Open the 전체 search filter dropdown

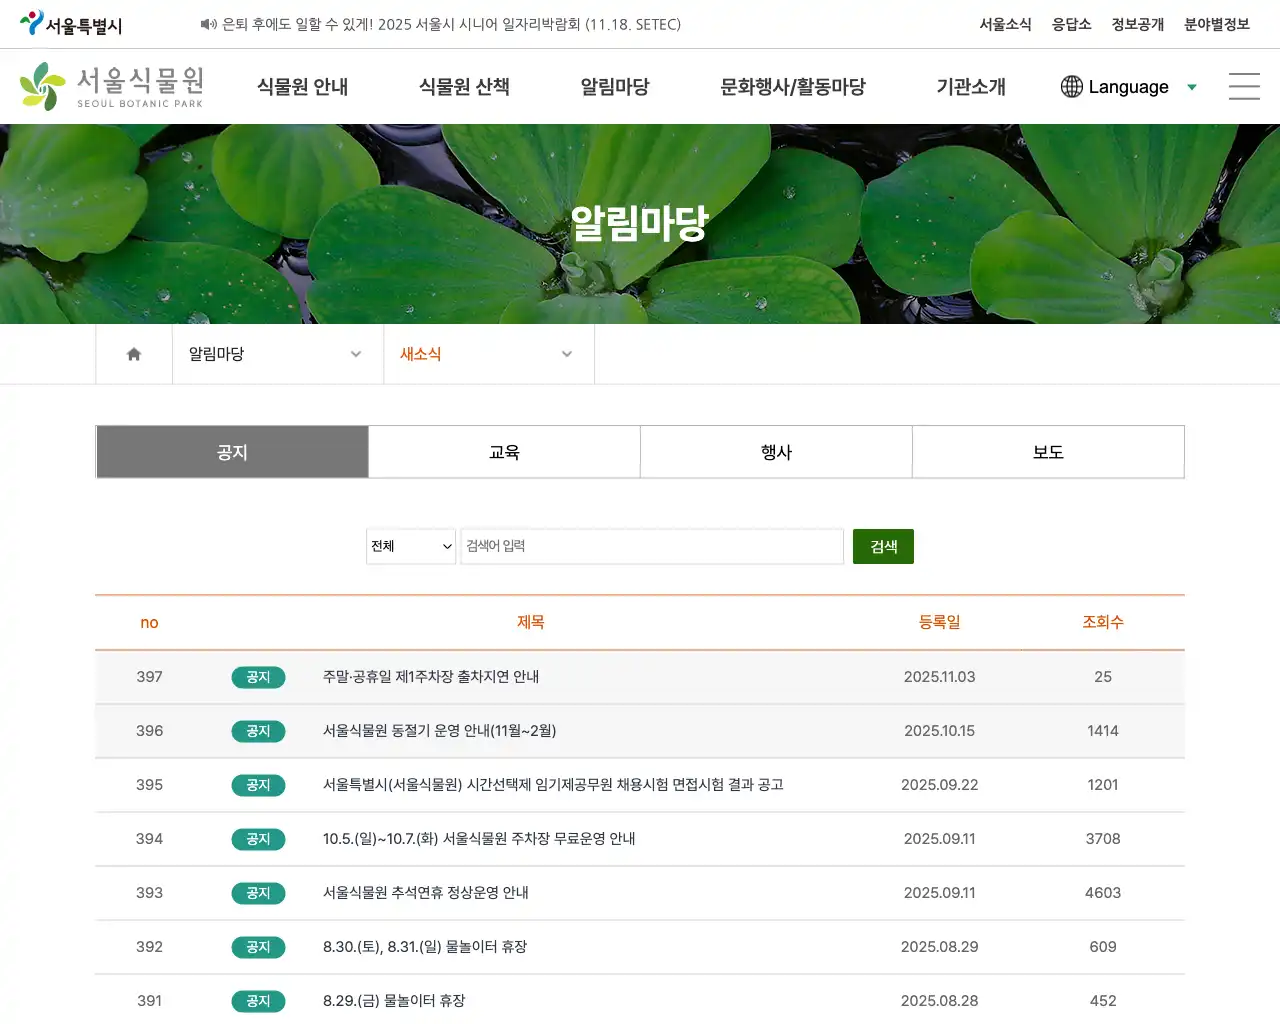coord(410,546)
